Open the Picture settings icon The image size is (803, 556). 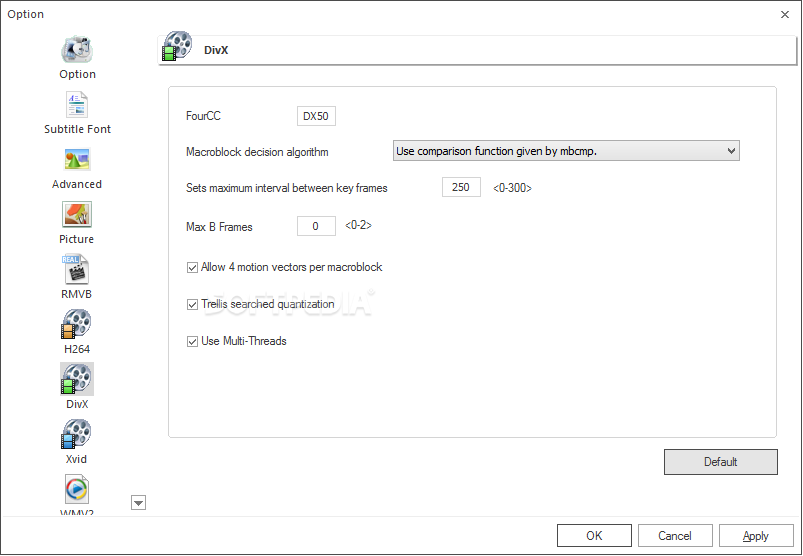[77, 215]
